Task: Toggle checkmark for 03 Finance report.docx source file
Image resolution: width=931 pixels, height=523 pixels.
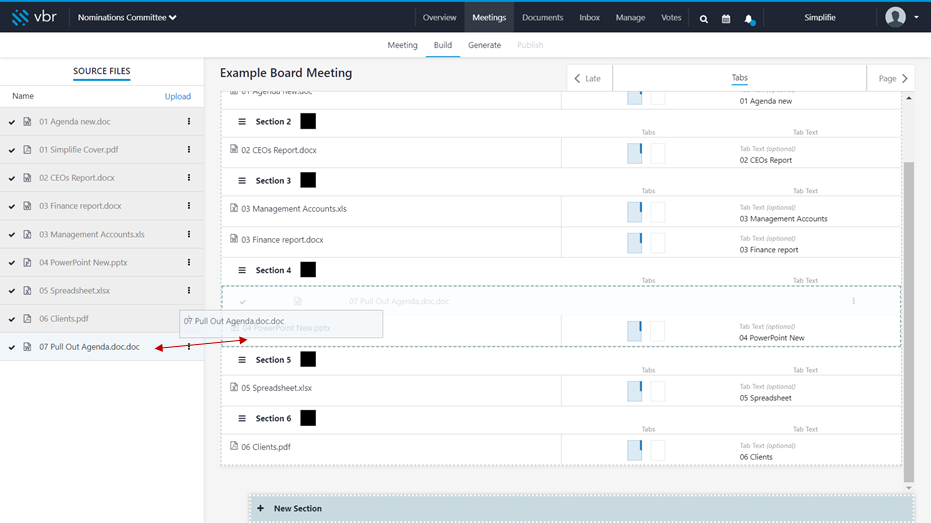Action: point(12,206)
